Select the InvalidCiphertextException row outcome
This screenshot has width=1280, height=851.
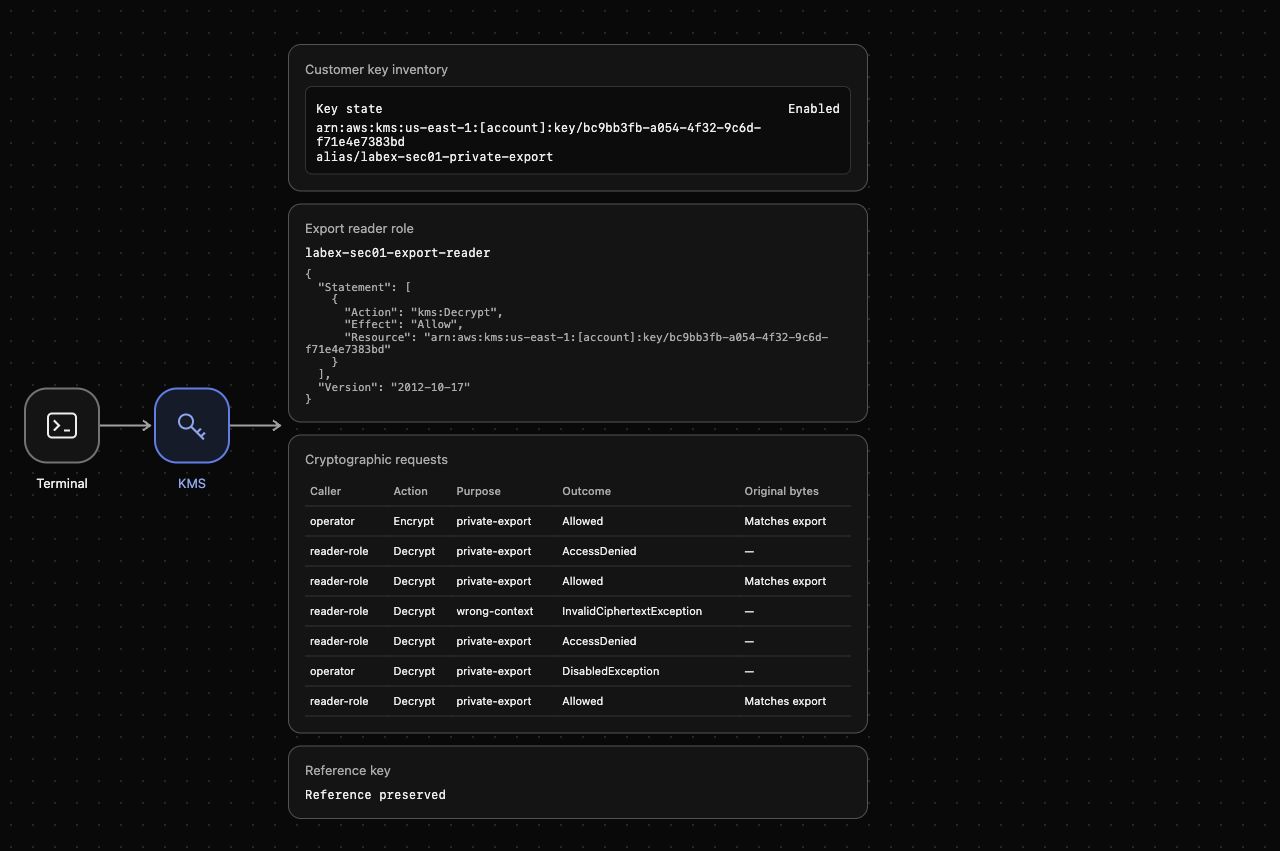[632, 611]
